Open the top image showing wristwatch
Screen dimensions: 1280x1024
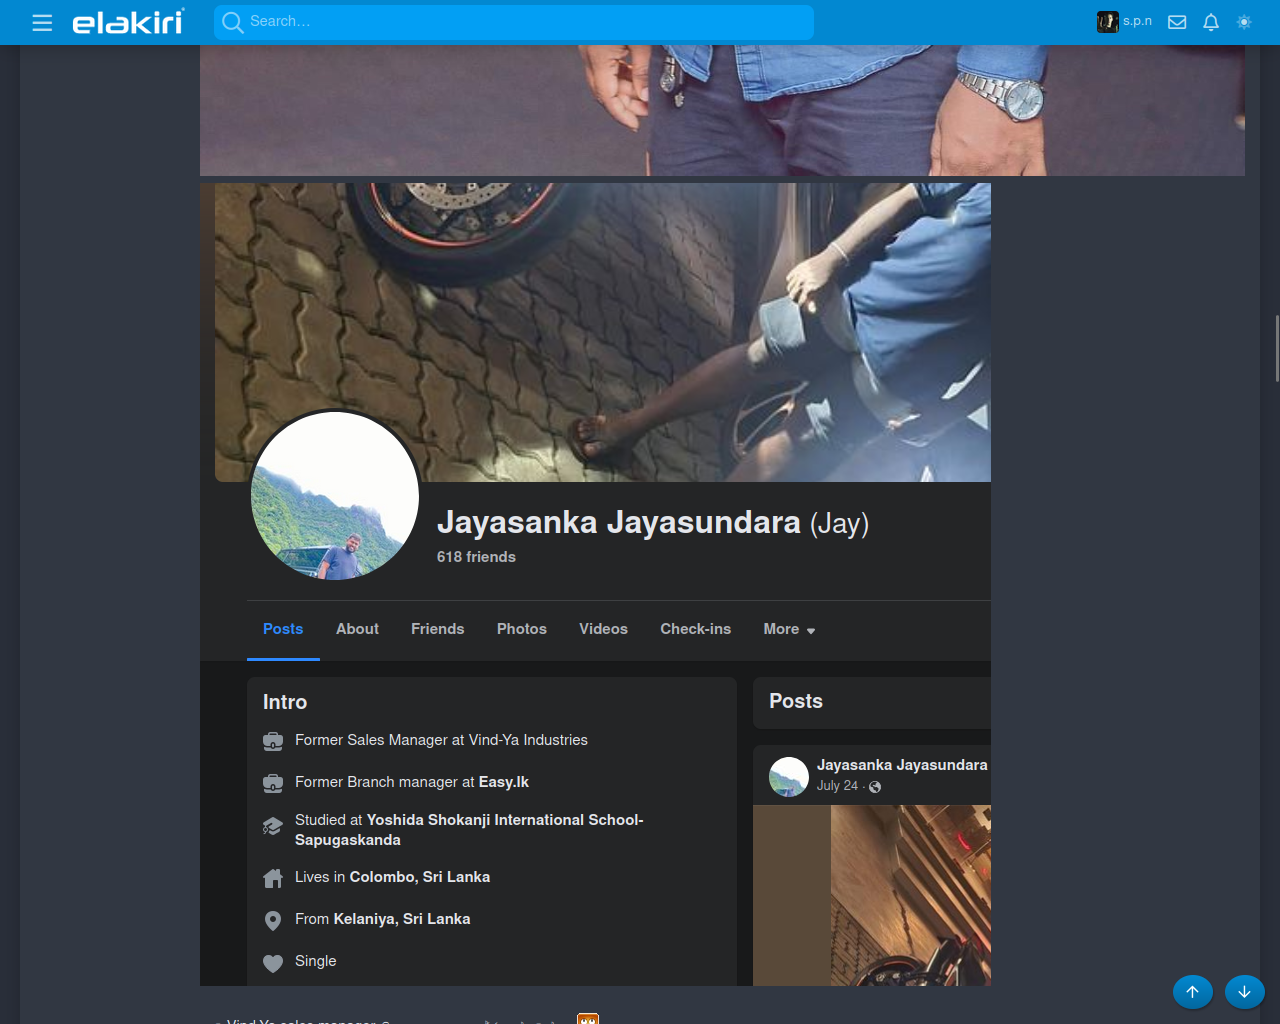722,110
